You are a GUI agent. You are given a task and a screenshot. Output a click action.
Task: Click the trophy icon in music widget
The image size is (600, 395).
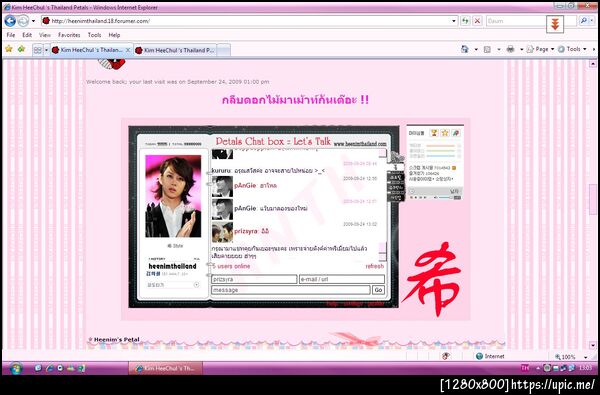point(434,133)
